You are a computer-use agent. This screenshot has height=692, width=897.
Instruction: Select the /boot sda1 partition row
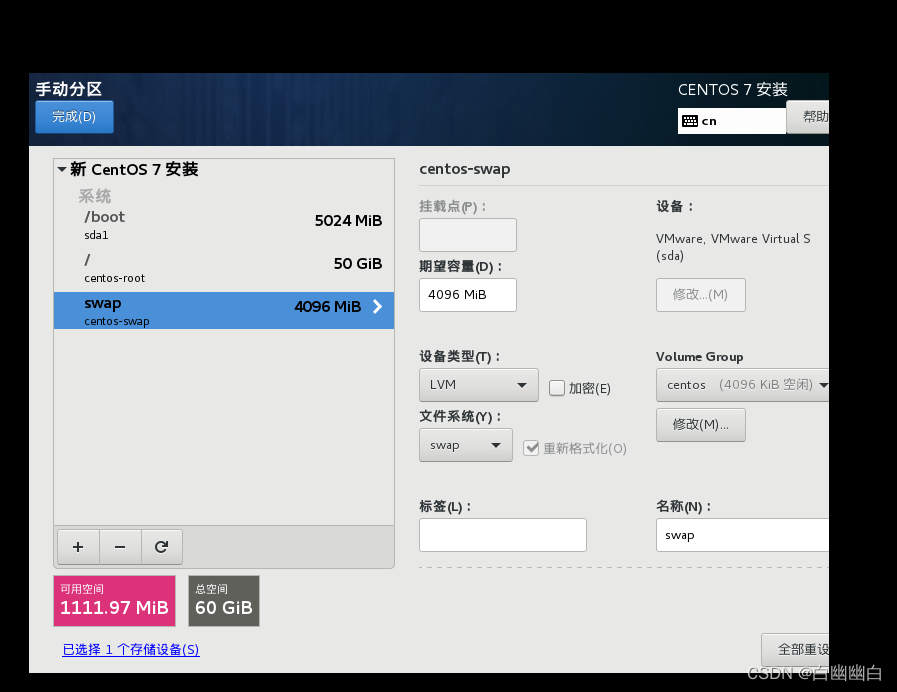(224, 225)
